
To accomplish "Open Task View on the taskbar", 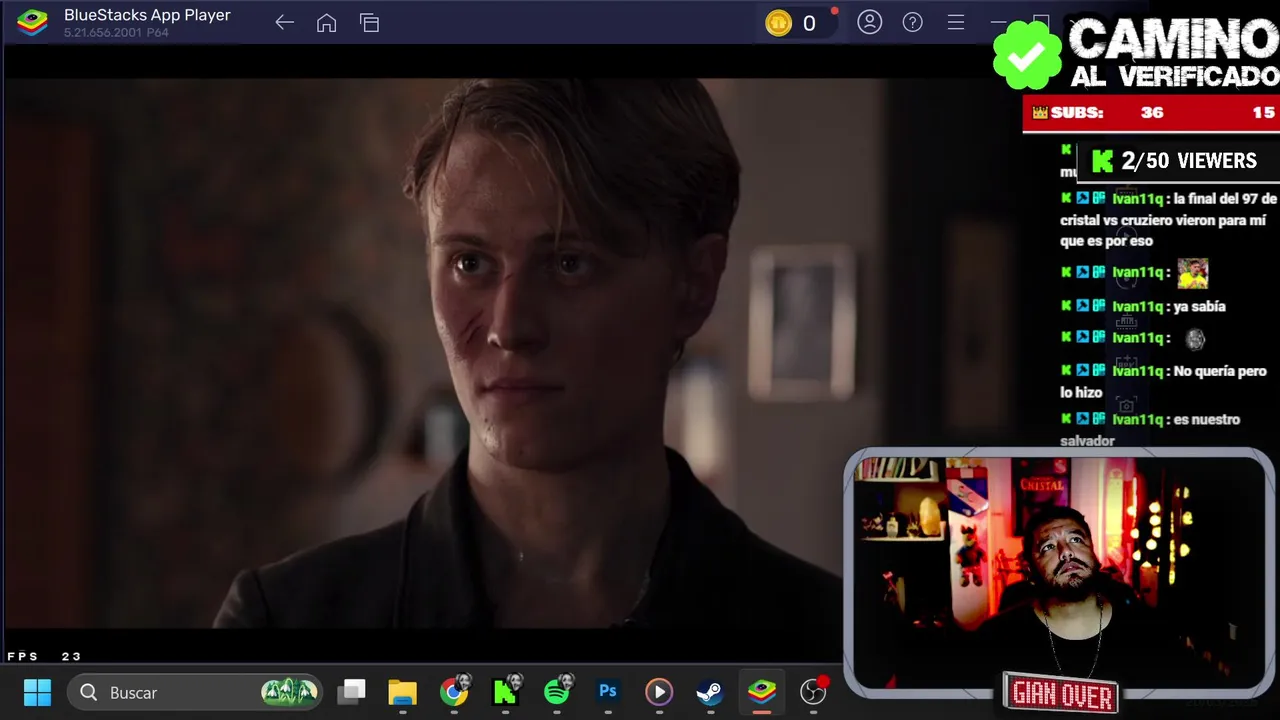I will pyautogui.click(x=351, y=692).
